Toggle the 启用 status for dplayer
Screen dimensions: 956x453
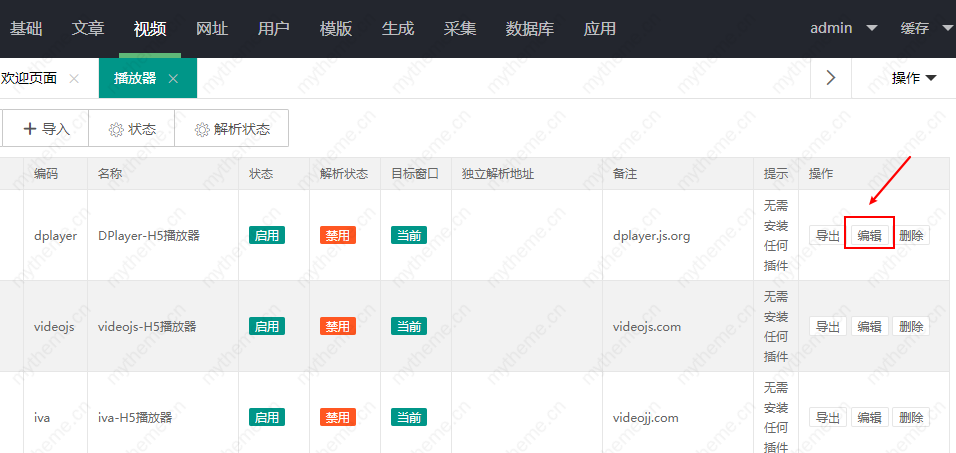(267, 235)
